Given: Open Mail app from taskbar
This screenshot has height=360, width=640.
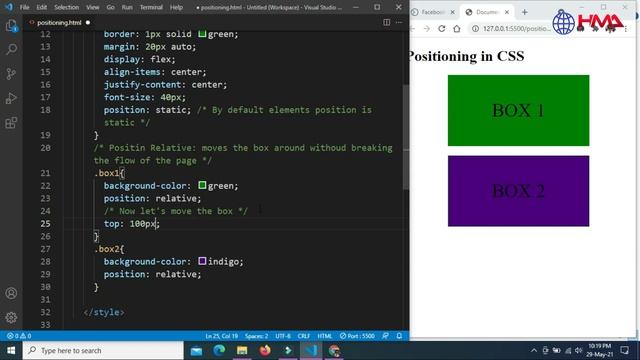Looking at the screenshot, I should tap(196, 351).
